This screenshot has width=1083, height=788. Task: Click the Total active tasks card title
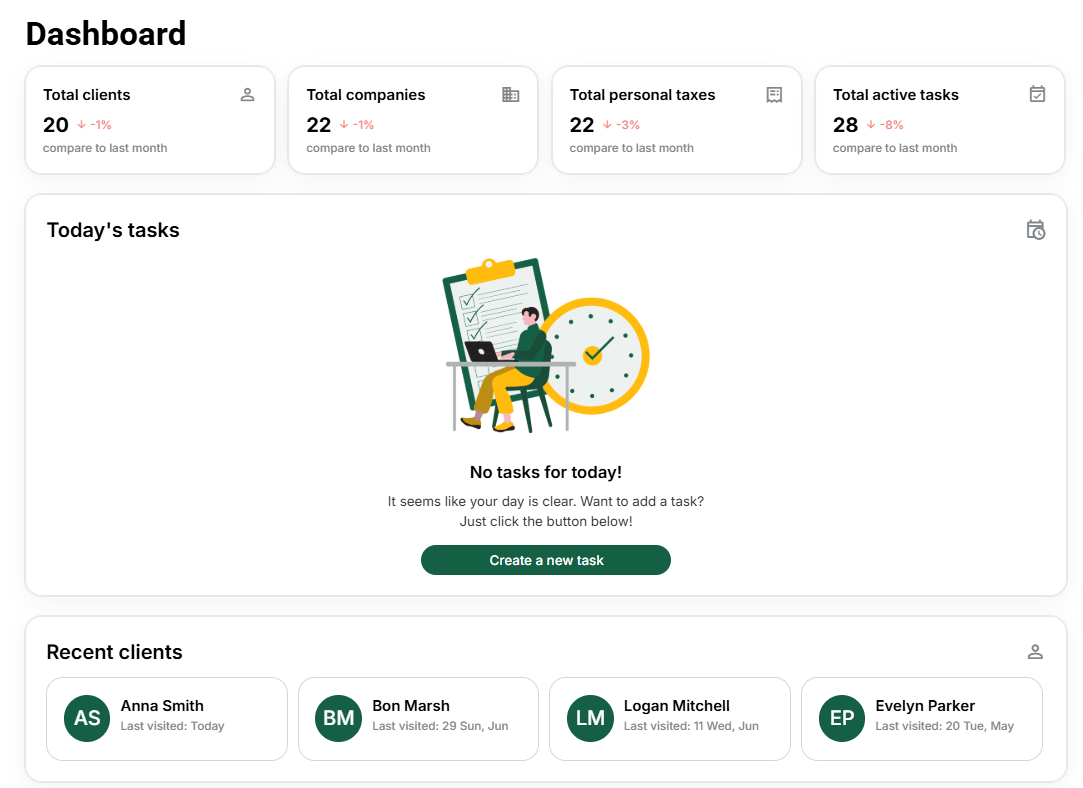896,95
